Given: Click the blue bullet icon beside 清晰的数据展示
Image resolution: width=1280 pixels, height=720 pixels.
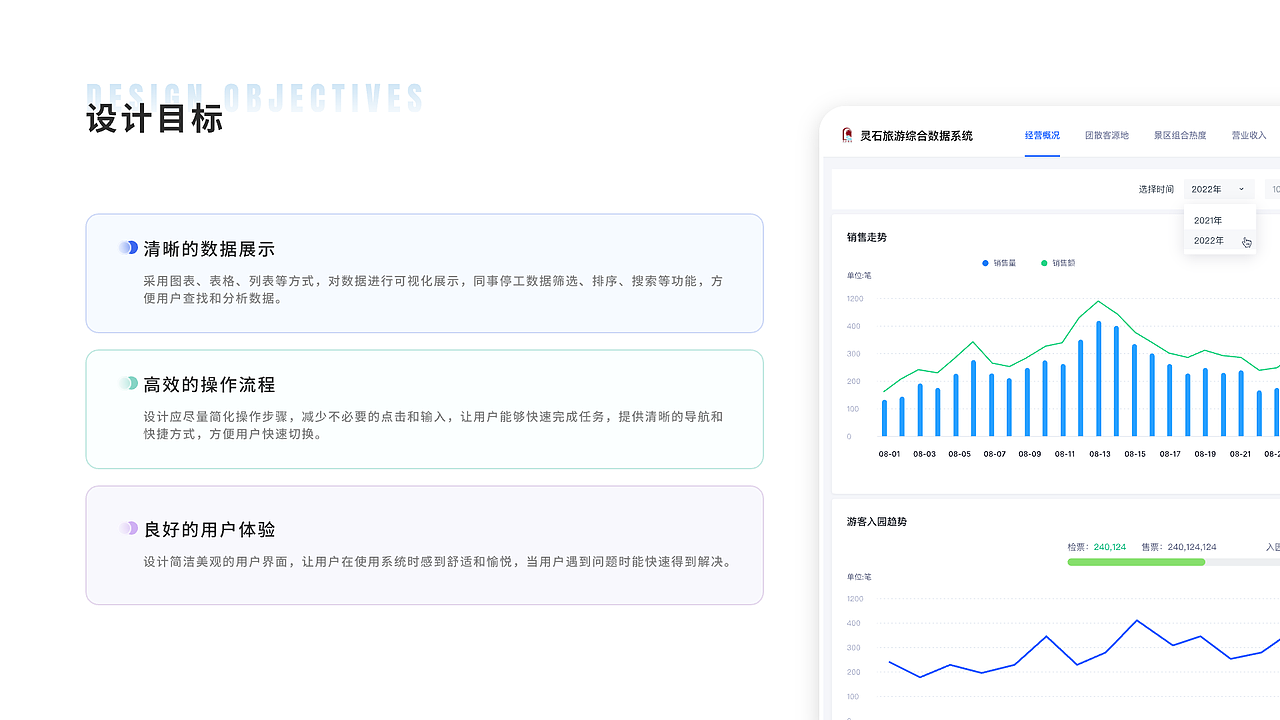Looking at the screenshot, I should point(128,247).
